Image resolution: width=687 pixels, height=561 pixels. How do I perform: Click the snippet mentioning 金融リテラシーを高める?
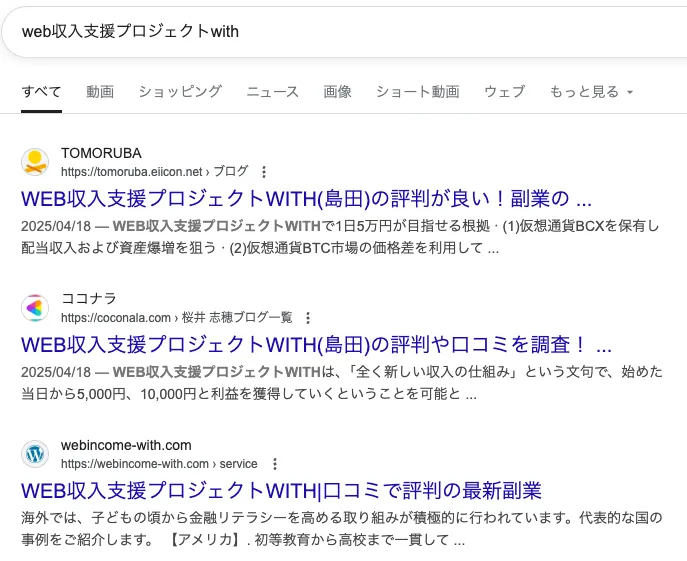point(342,529)
